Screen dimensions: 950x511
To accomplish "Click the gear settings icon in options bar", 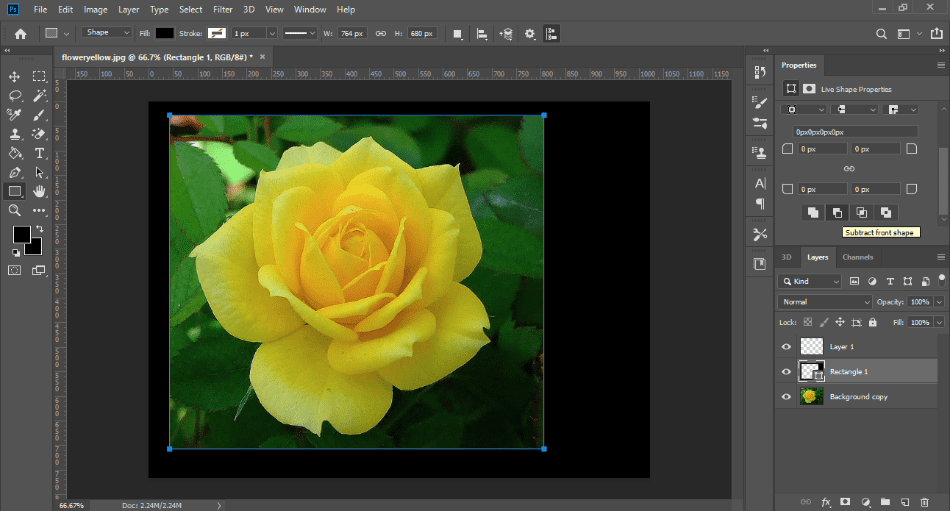I will point(530,34).
